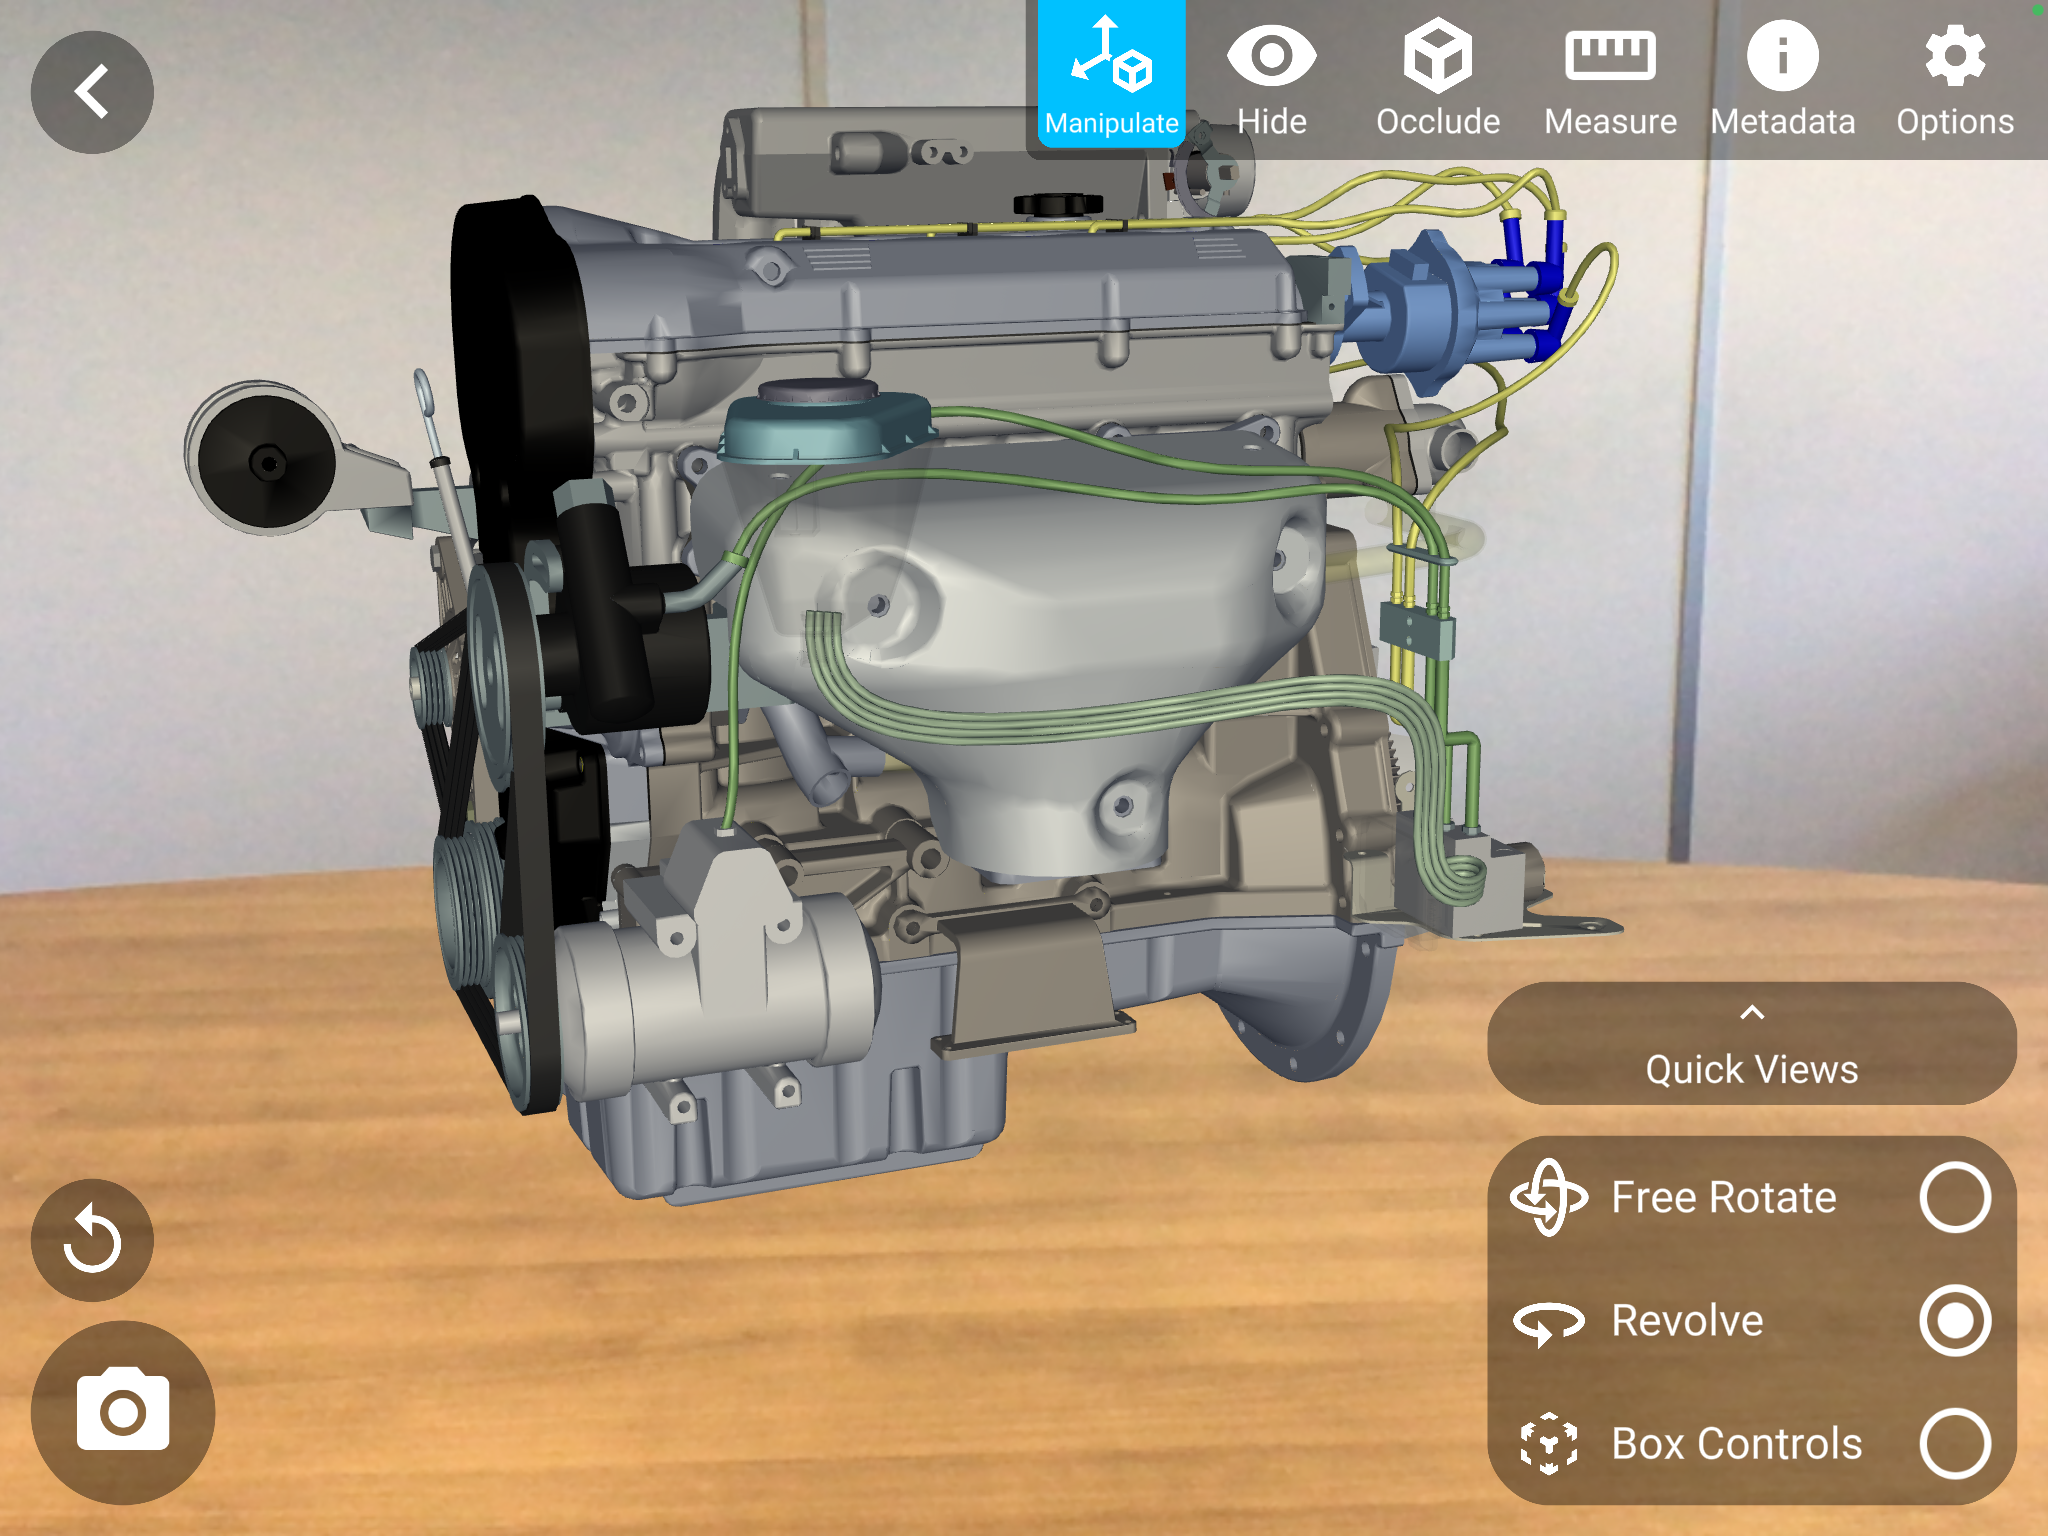The width and height of the screenshot is (2048, 1536).
Task: Click the Box Controls label
Action: pyautogui.click(x=1736, y=1443)
